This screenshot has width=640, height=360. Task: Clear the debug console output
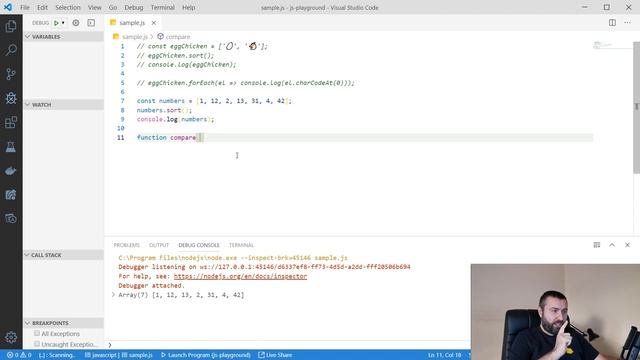point(597,245)
